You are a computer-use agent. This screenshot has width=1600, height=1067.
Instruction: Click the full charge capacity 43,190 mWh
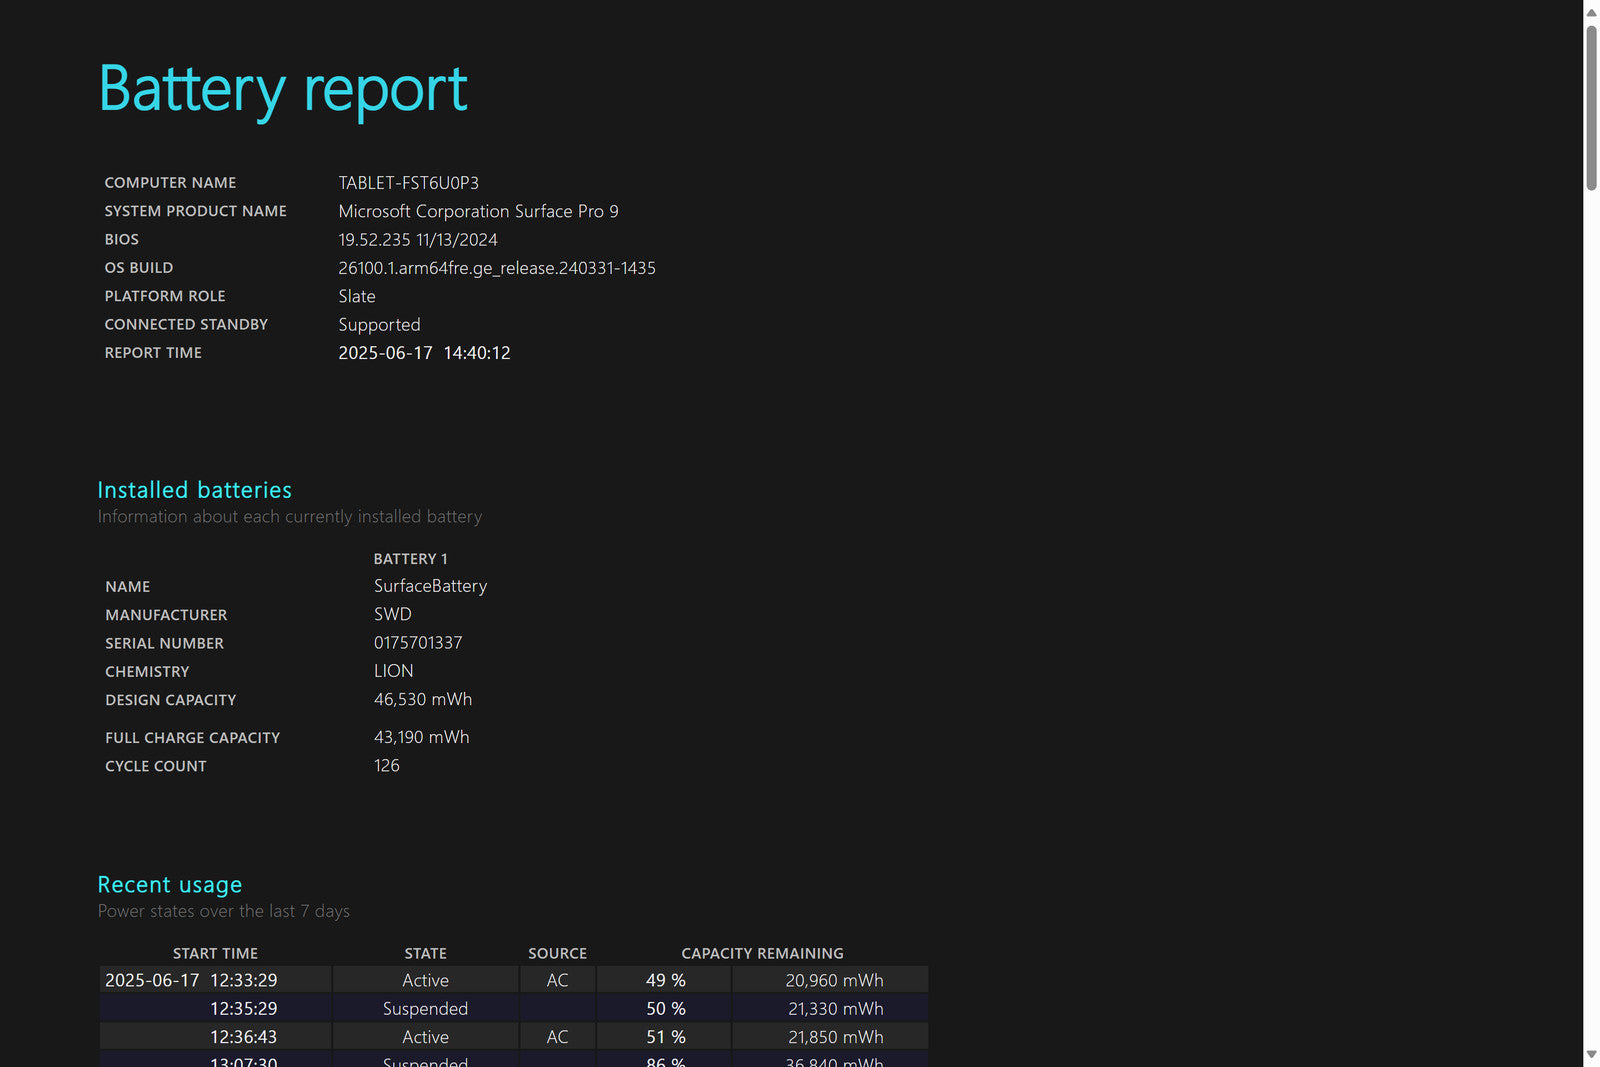[421, 737]
